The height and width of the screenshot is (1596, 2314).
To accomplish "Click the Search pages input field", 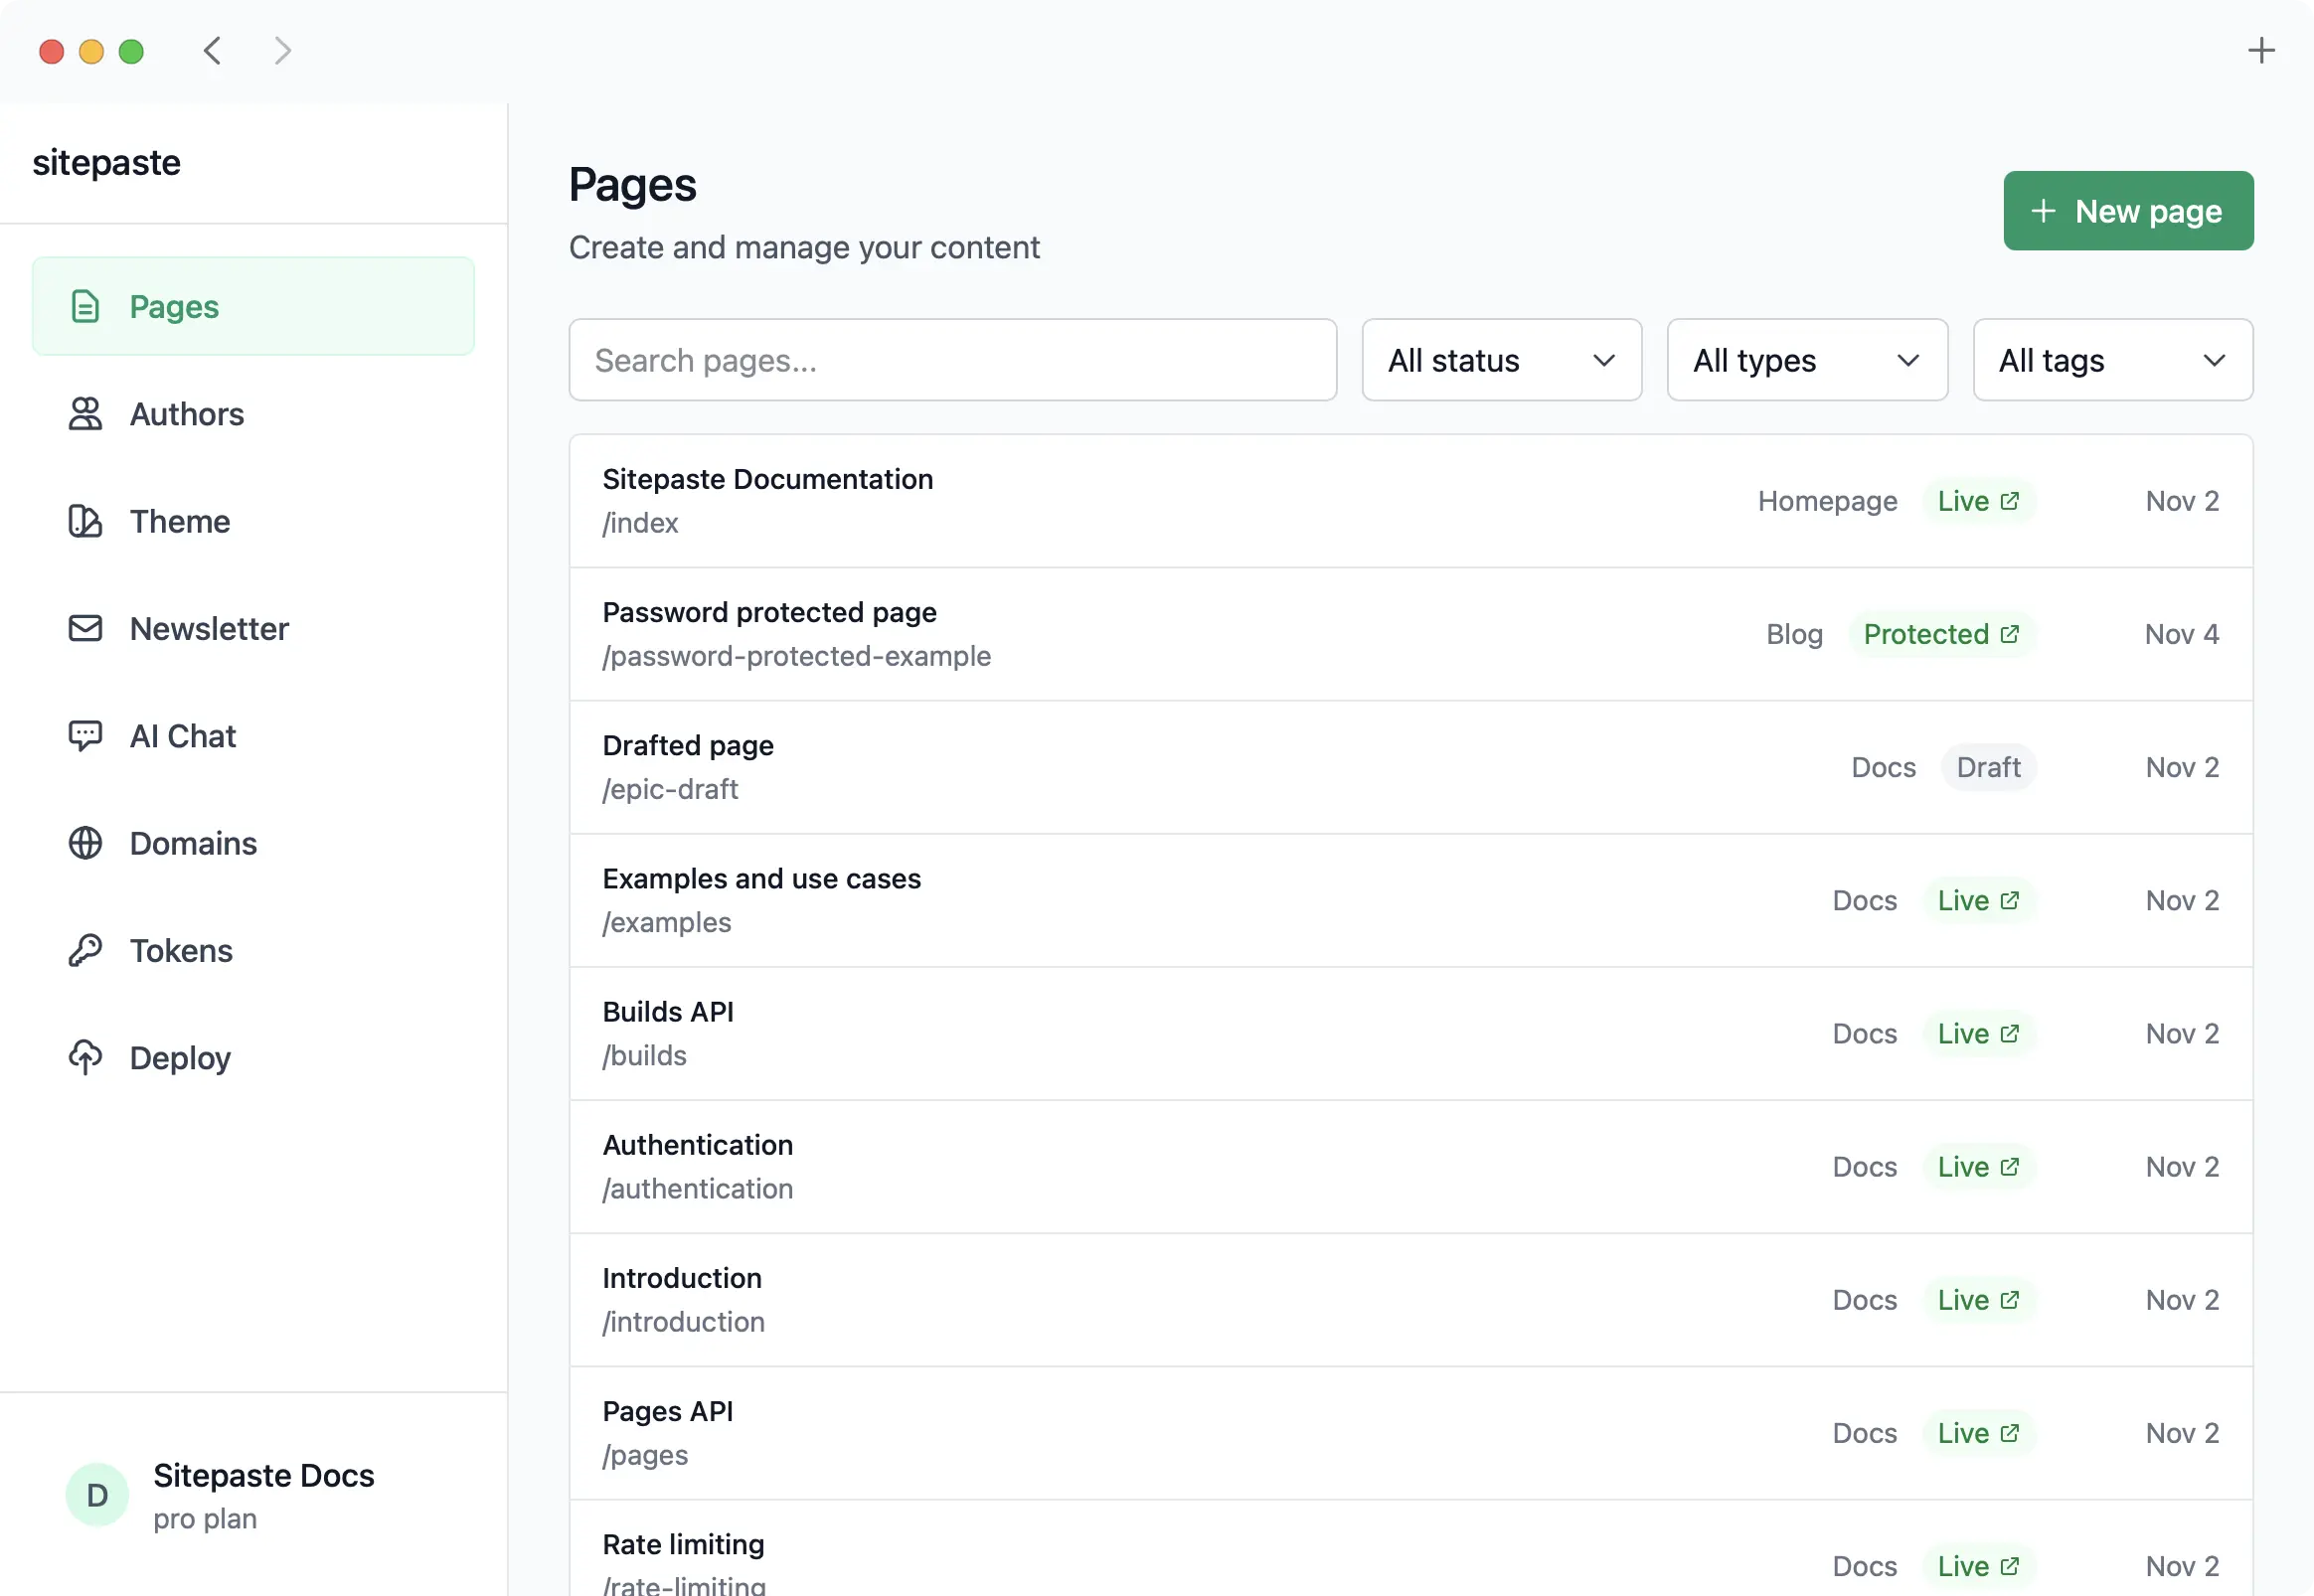I will (952, 360).
